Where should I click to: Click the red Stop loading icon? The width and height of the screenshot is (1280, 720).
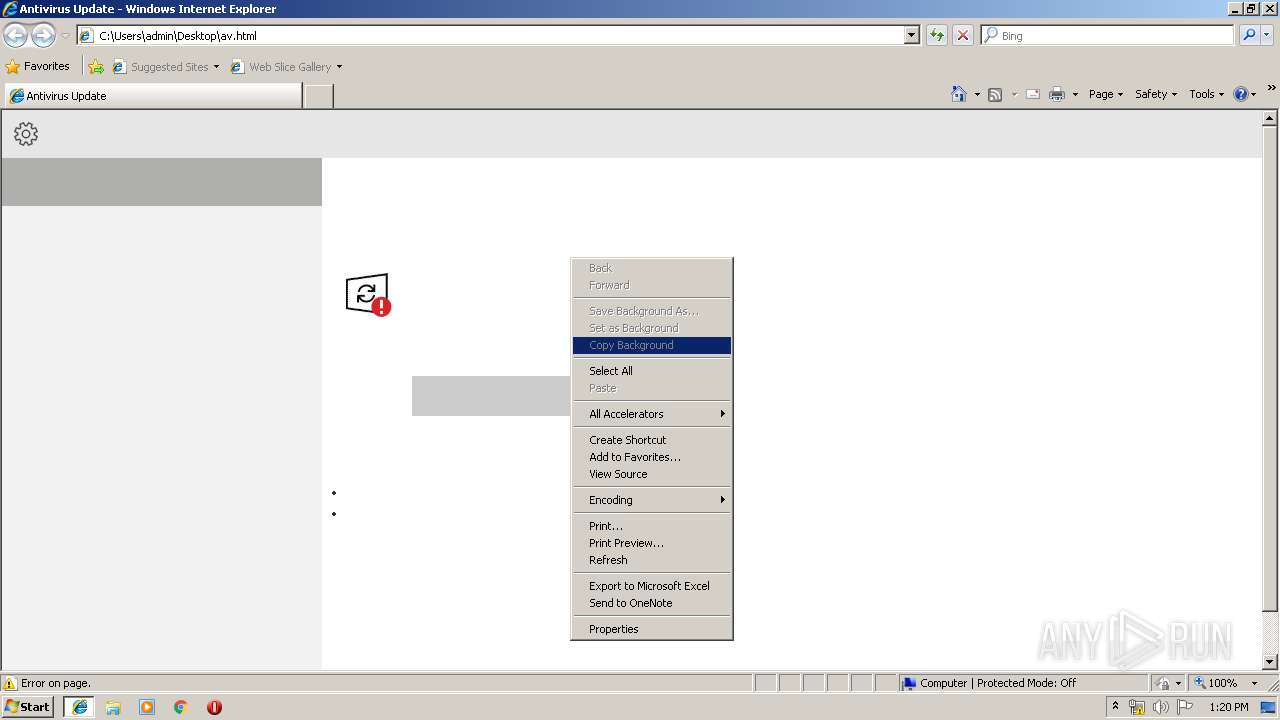coord(963,35)
